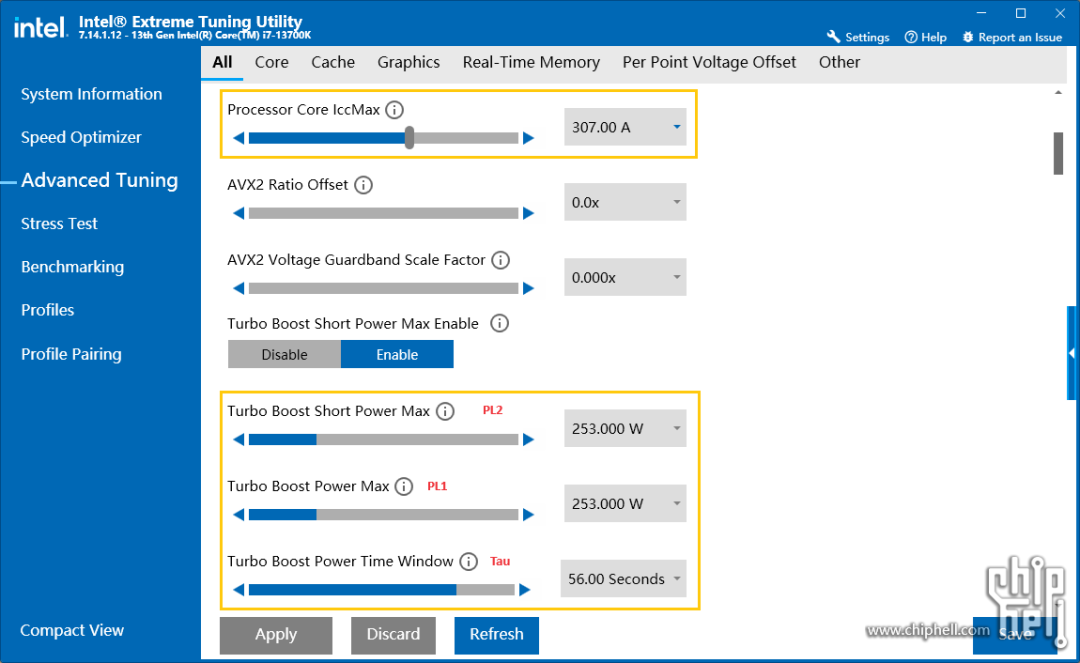Decrease AVX2 Voltage Guardband Scale Factor arrow

click(238, 288)
